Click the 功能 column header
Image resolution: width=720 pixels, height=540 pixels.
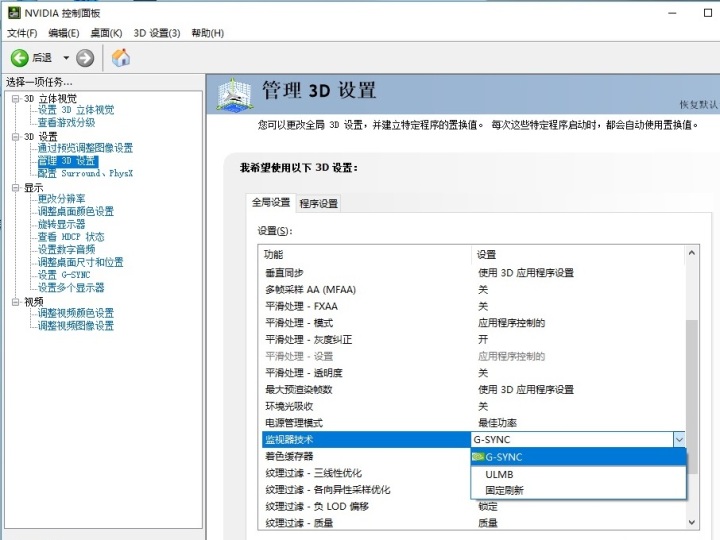click(366, 254)
